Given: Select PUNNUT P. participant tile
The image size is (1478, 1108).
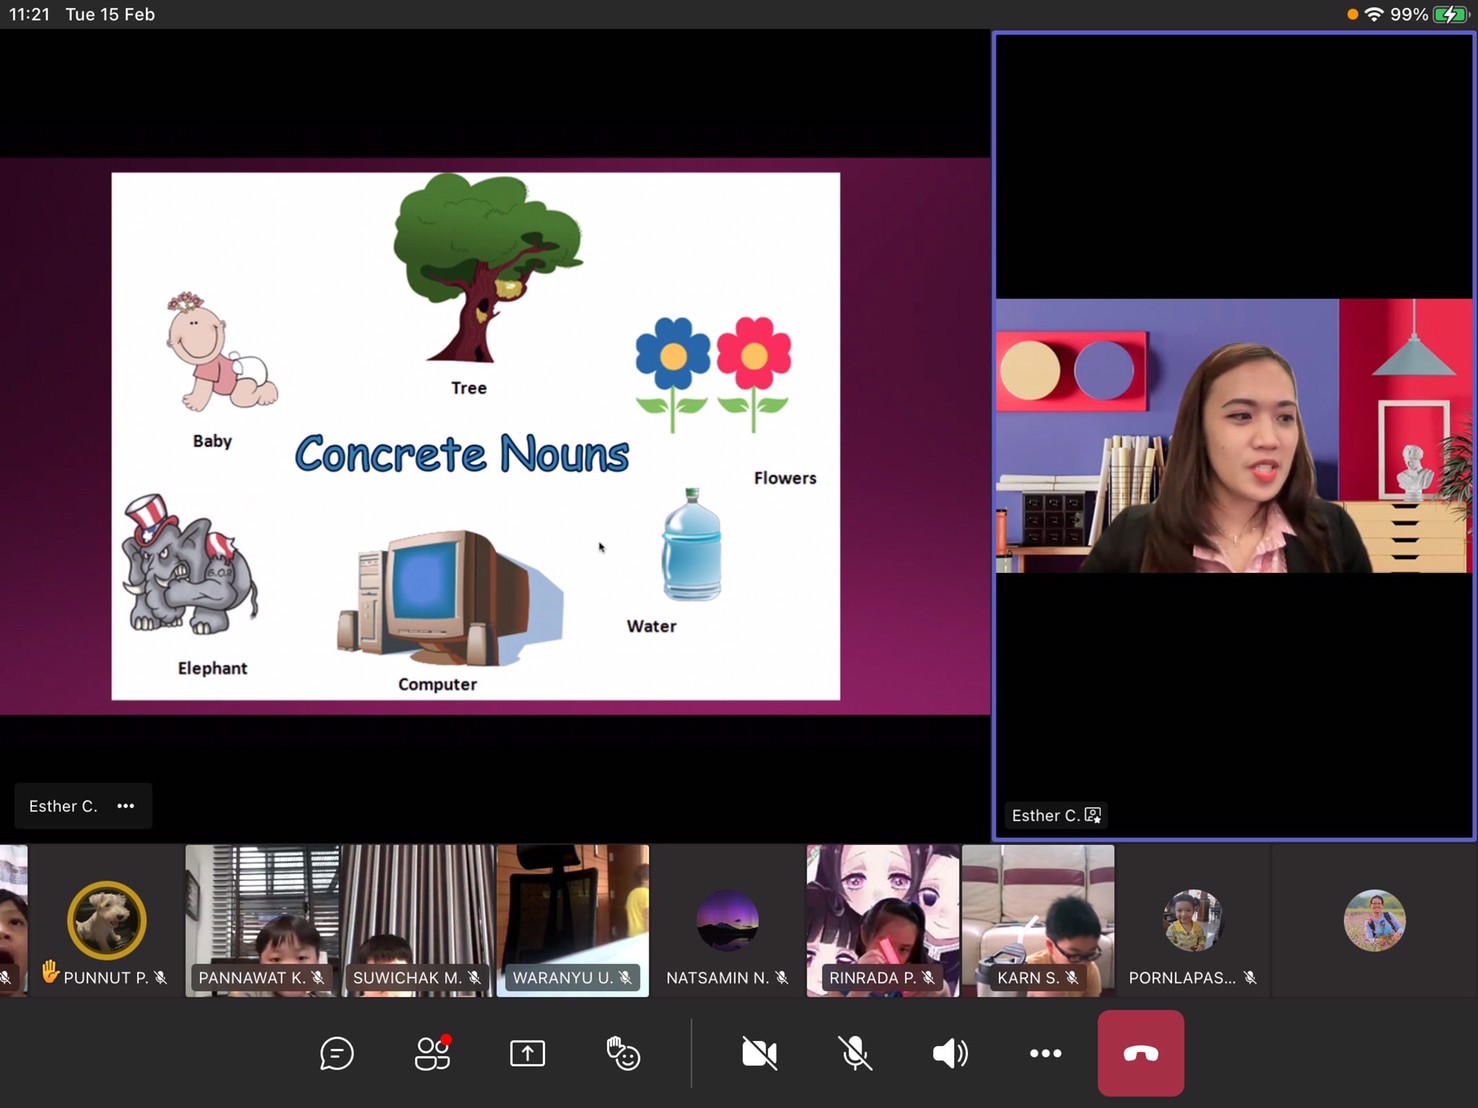Looking at the screenshot, I should pyautogui.click(x=107, y=921).
